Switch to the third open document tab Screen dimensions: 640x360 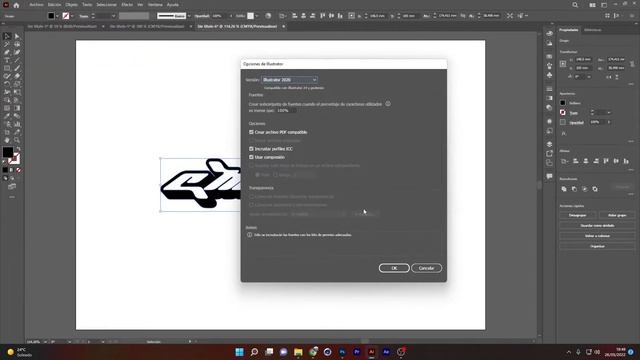point(237,27)
